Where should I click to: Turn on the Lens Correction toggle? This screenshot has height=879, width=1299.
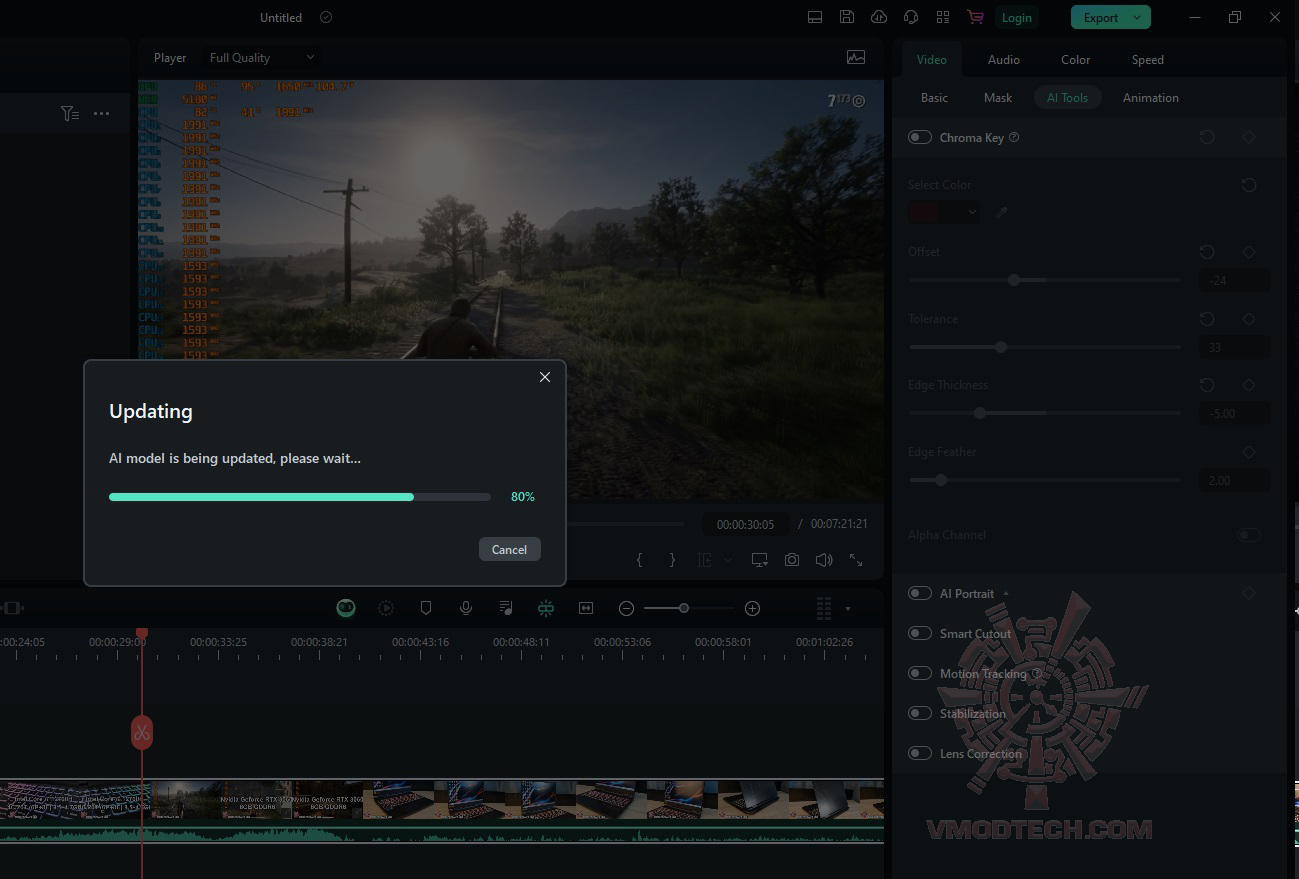click(x=920, y=753)
